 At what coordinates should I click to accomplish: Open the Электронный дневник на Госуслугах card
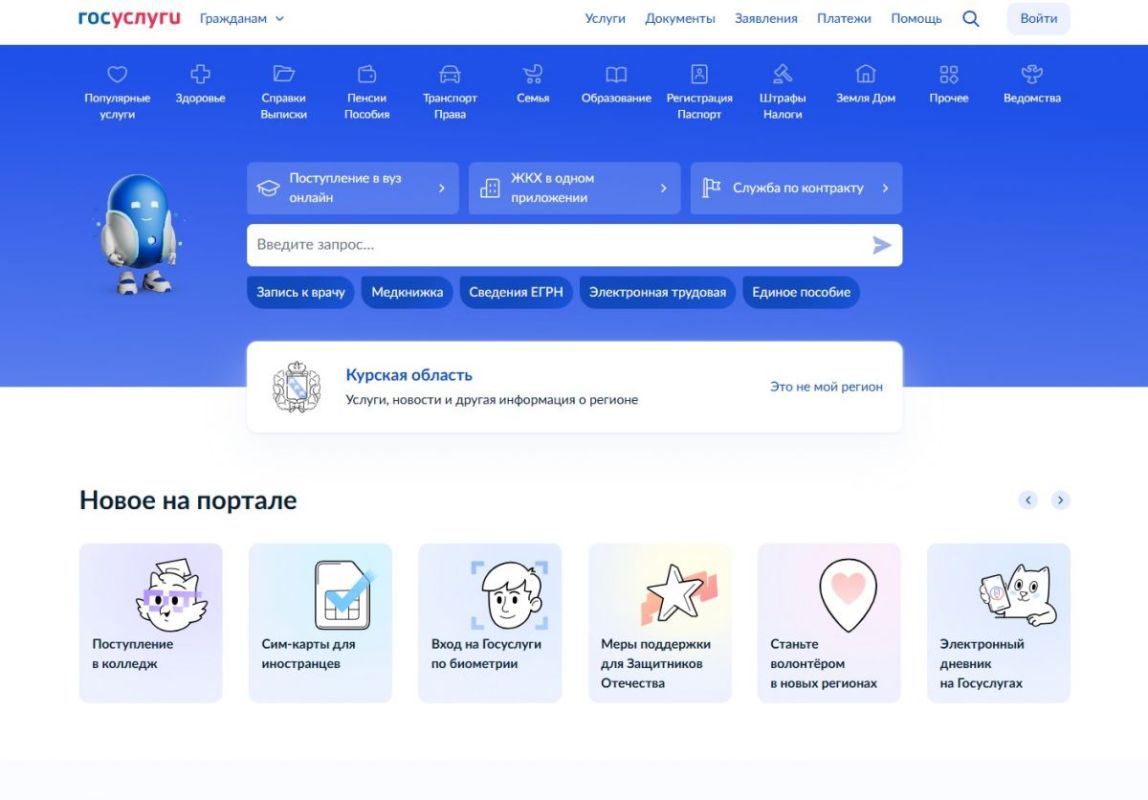click(x=999, y=623)
